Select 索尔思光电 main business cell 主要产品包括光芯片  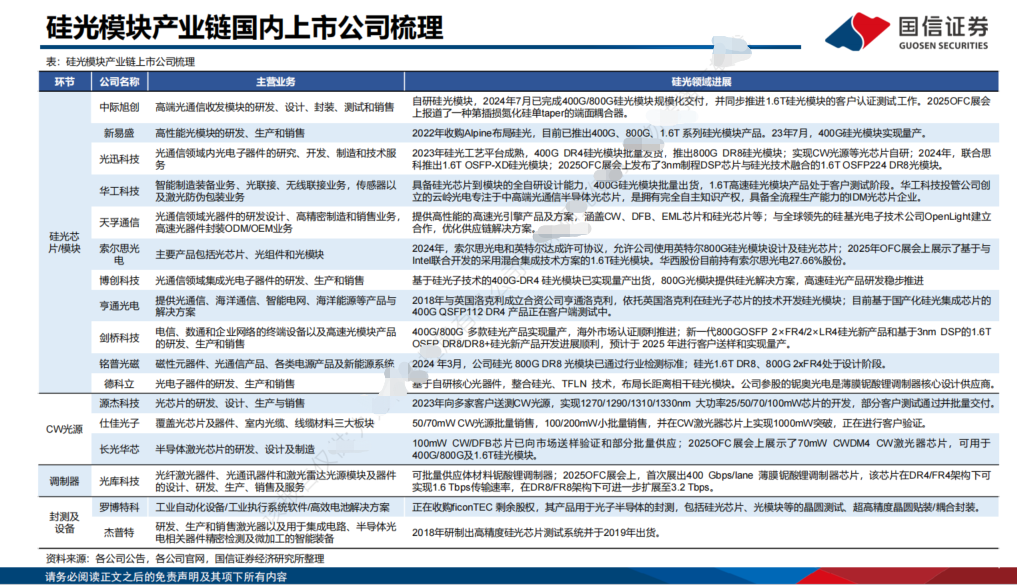(239, 254)
